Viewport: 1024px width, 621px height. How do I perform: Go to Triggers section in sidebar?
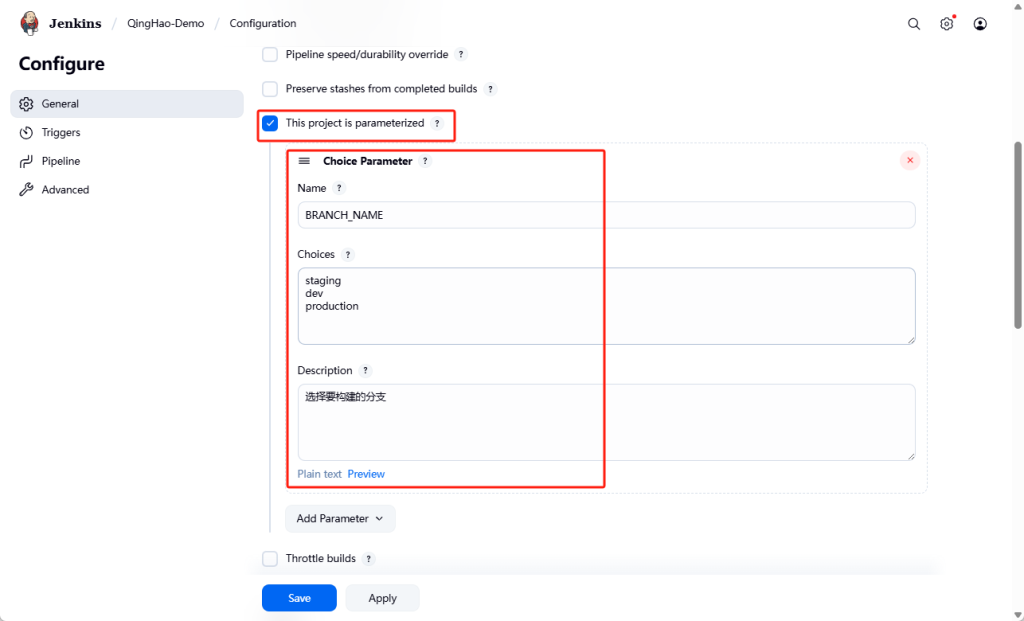point(61,132)
